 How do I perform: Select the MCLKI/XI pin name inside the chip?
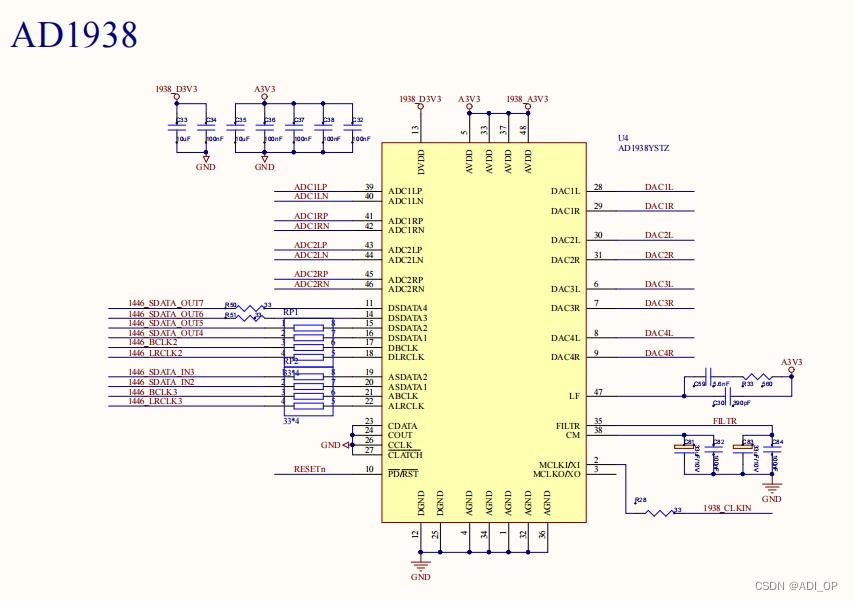coord(559,465)
